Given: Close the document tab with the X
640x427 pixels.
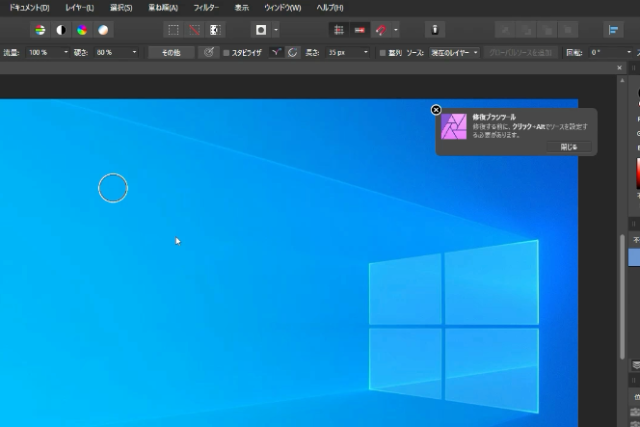Looking at the screenshot, I should pyautogui.click(x=620, y=68).
